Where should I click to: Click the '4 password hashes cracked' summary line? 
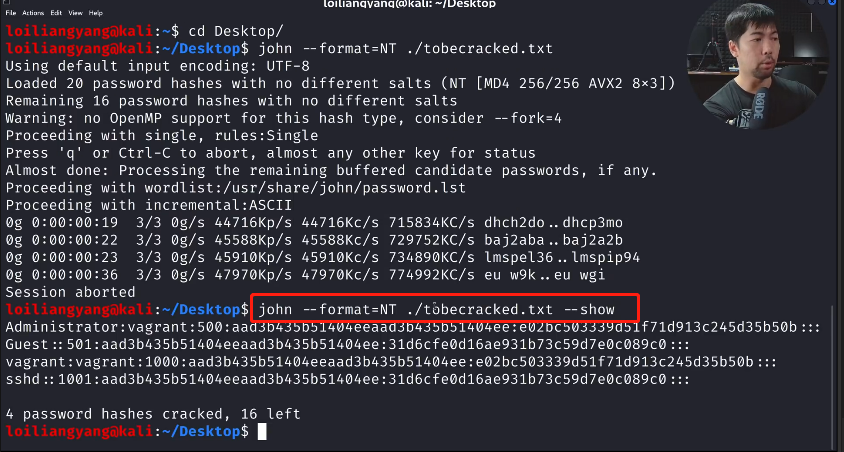point(152,414)
